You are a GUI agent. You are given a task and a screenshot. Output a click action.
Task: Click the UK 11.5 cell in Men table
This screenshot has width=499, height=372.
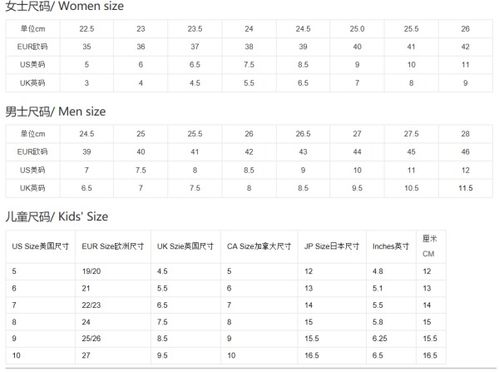[x=465, y=188]
